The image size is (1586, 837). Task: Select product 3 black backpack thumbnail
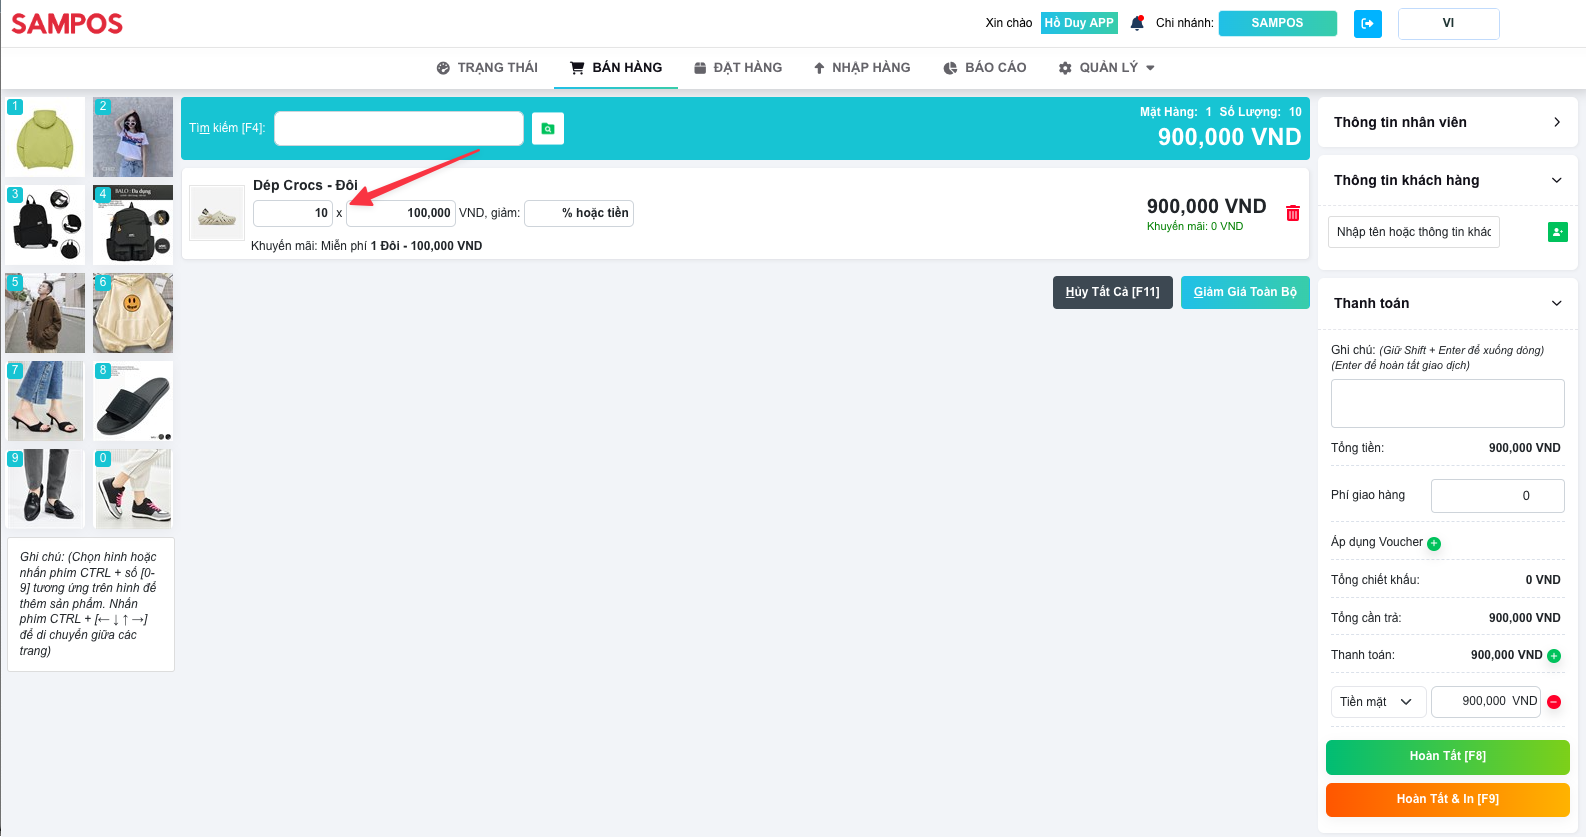45,225
